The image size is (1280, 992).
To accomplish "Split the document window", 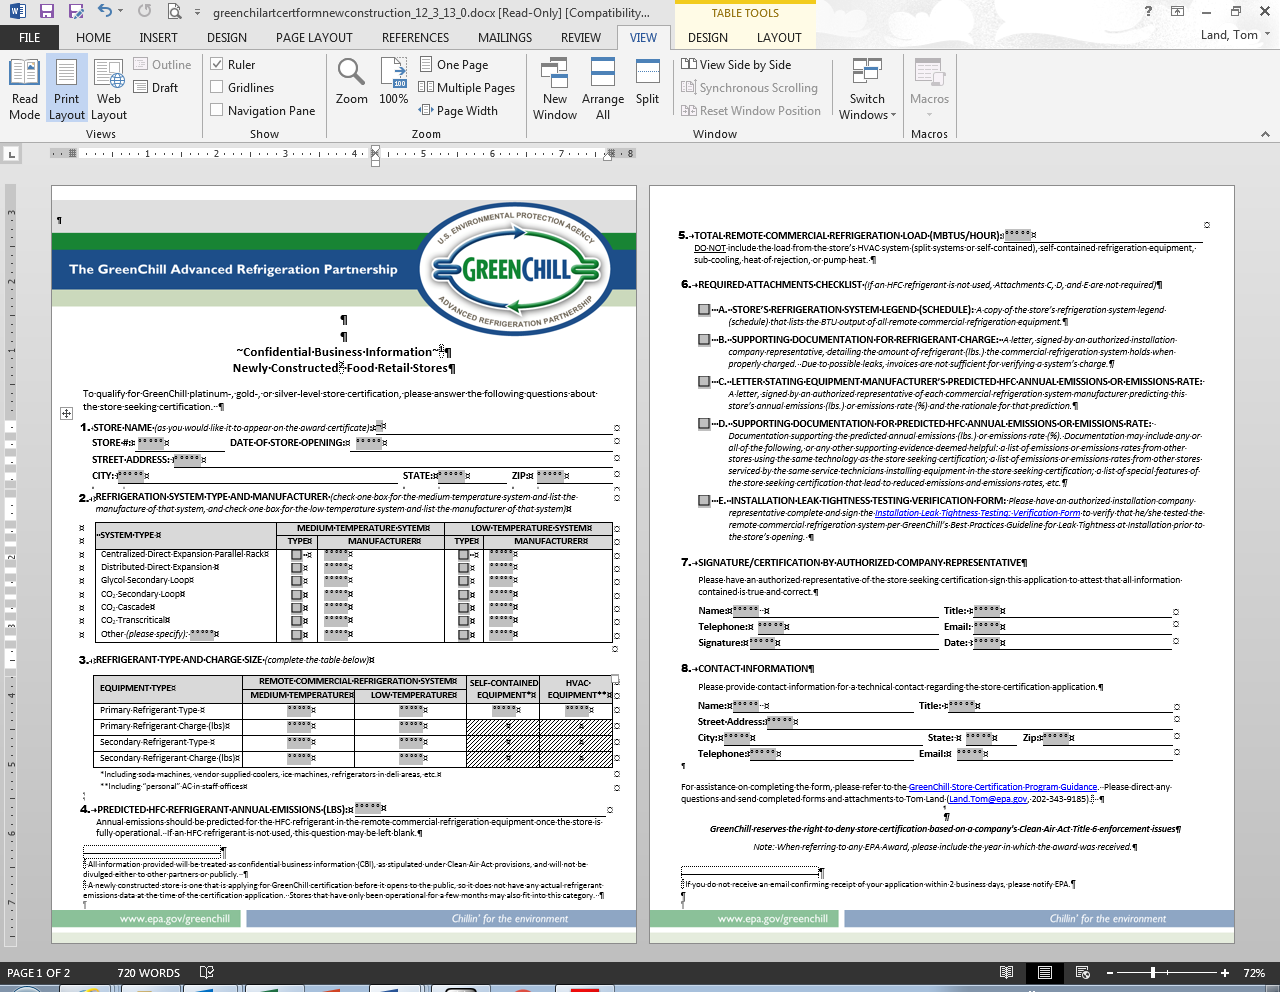I will pyautogui.click(x=648, y=82).
